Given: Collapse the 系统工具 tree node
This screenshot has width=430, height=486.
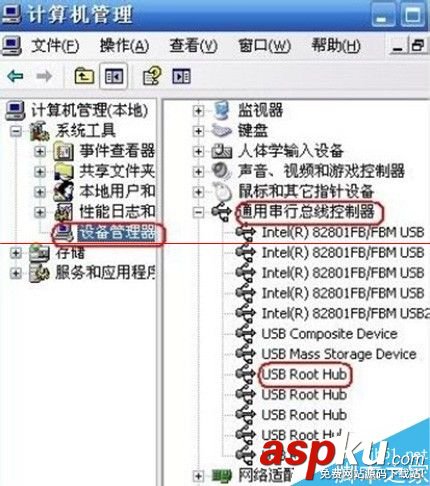Looking at the screenshot, I should (x=15, y=131).
